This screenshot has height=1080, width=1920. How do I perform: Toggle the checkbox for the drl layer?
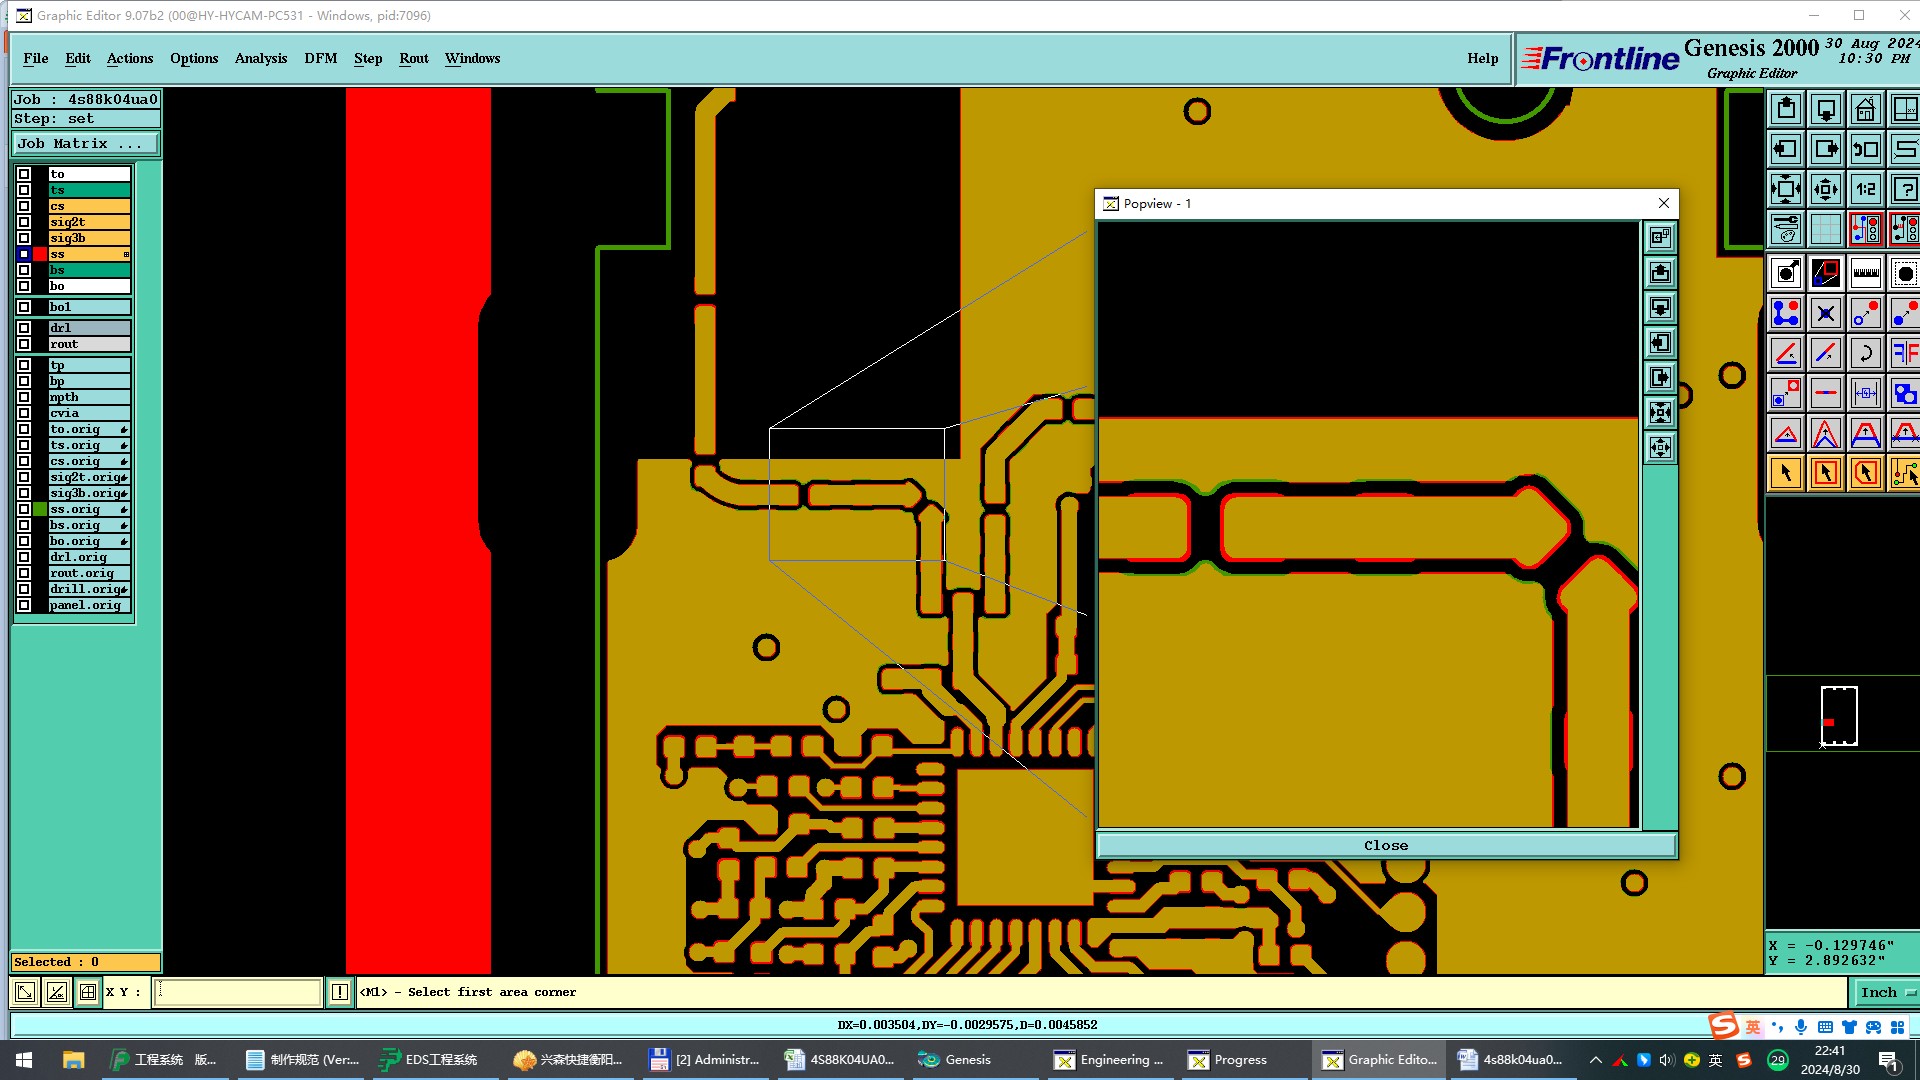(x=24, y=328)
